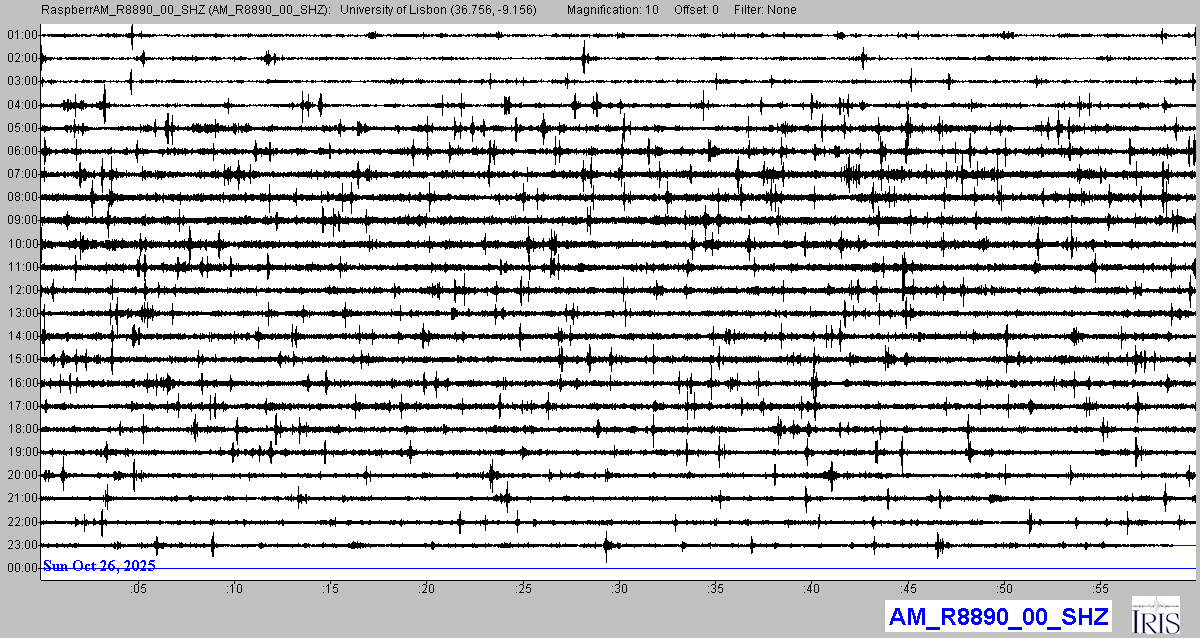The width and height of the screenshot is (1200, 638).
Task: Click the :55 minute axis tick label
Action: (1100, 589)
